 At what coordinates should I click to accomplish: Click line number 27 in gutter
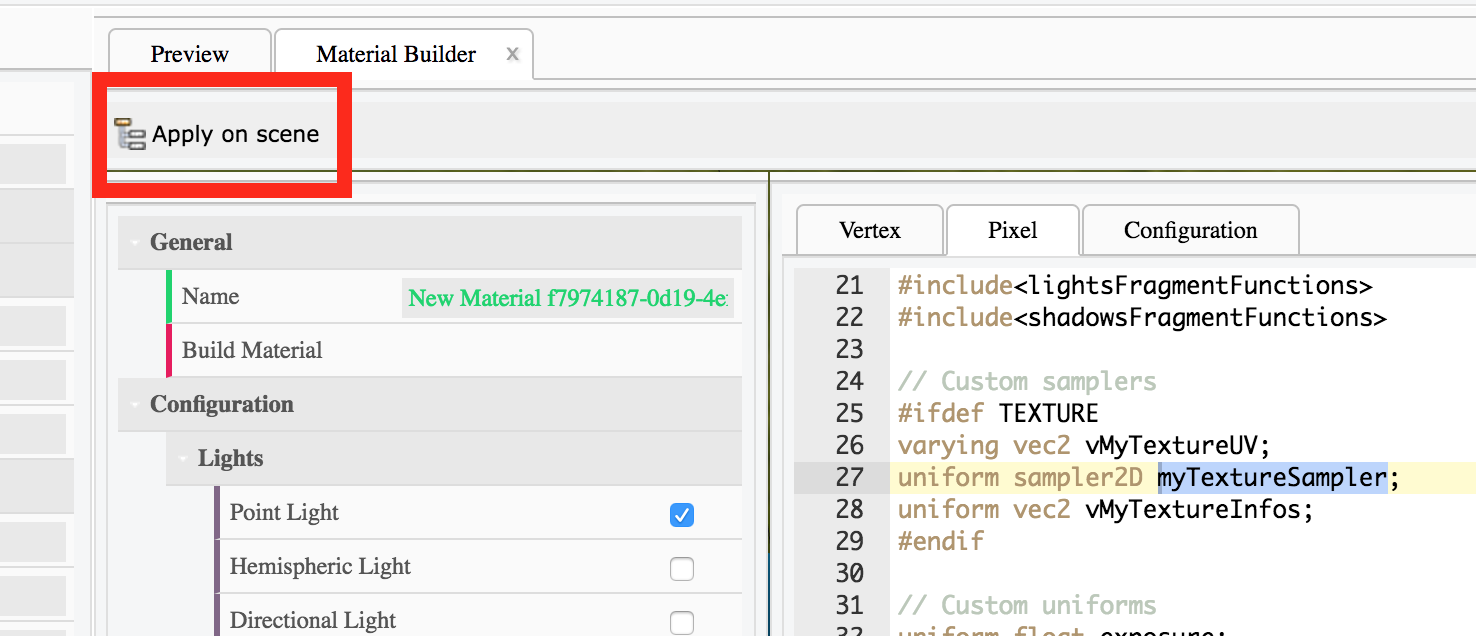click(848, 477)
